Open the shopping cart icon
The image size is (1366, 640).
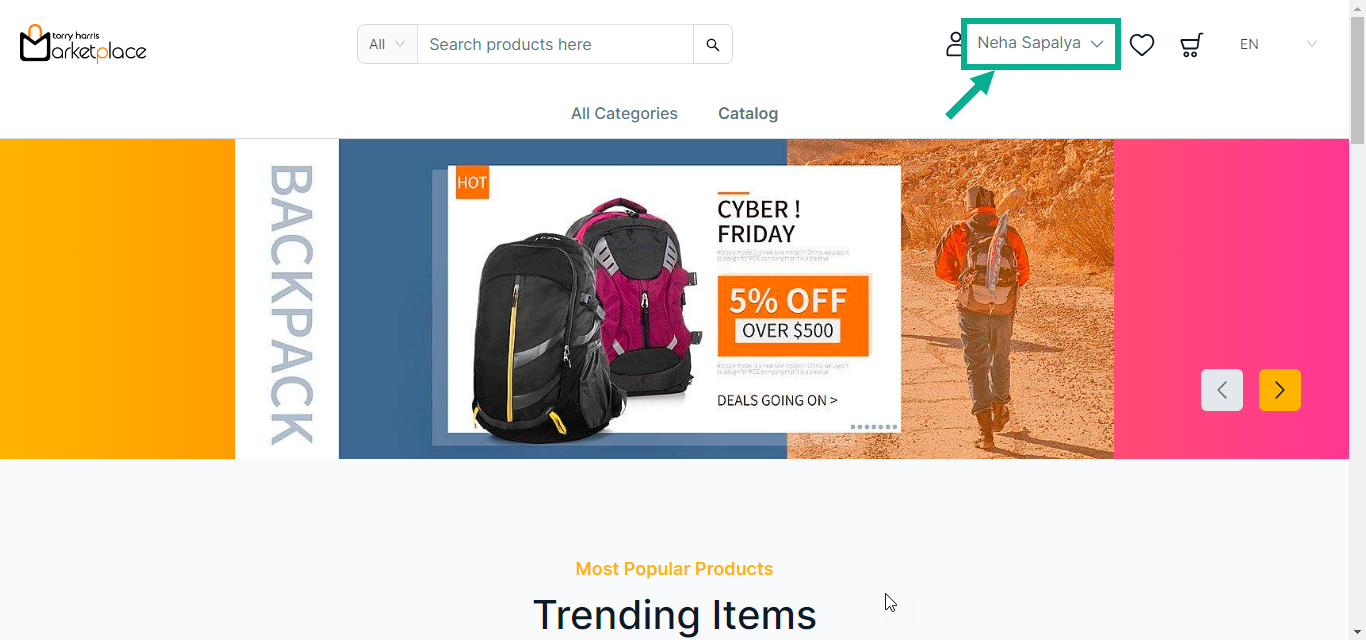tap(1190, 45)
